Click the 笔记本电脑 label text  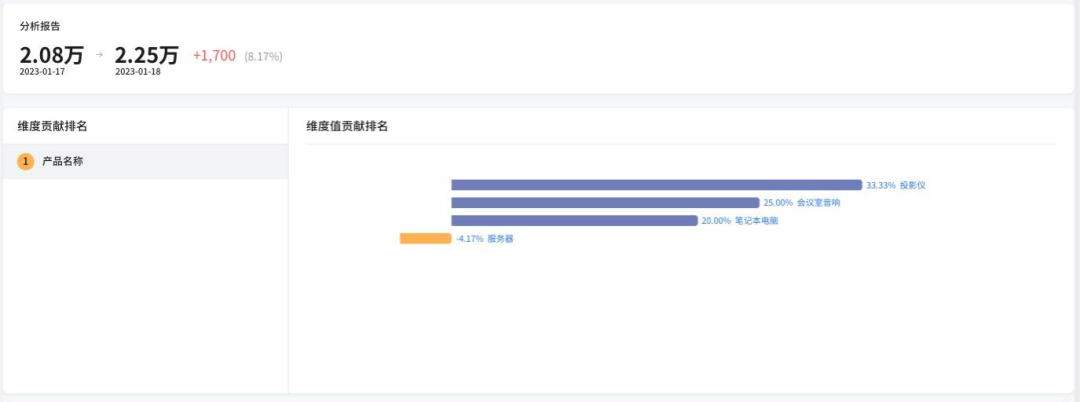[756, 221]
